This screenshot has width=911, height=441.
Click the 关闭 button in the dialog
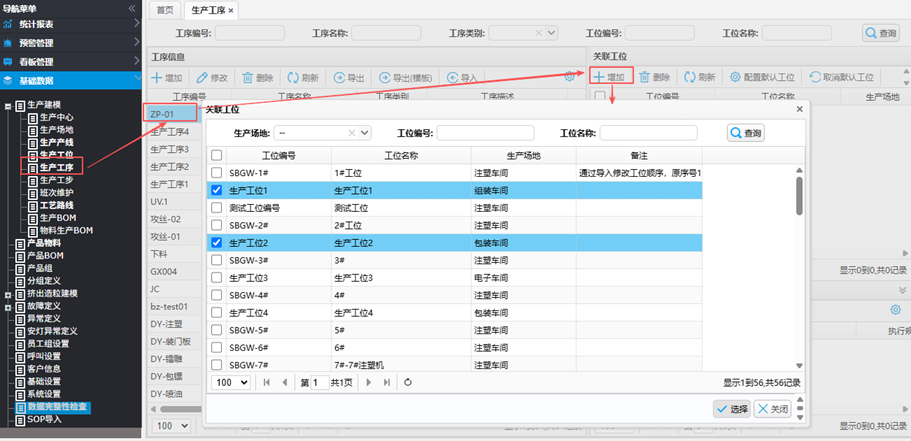[772, 409]
